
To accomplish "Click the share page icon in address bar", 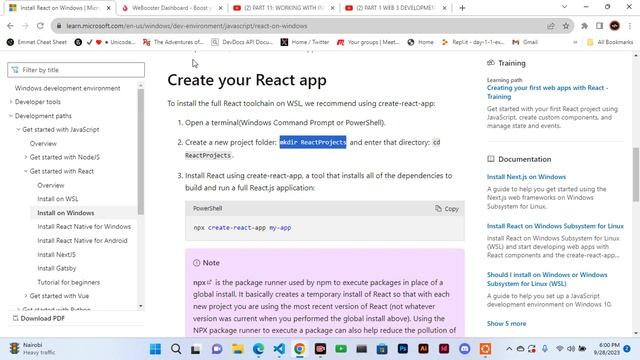I will 551,26.
